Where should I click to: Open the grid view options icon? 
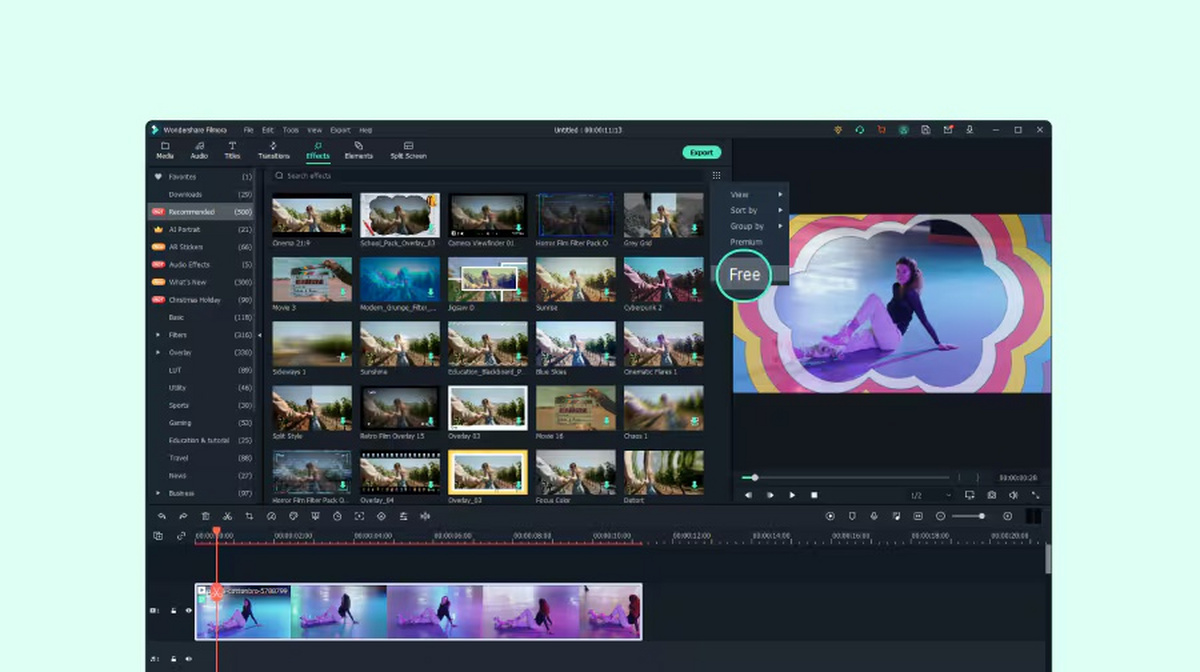(x=716, y=175)
